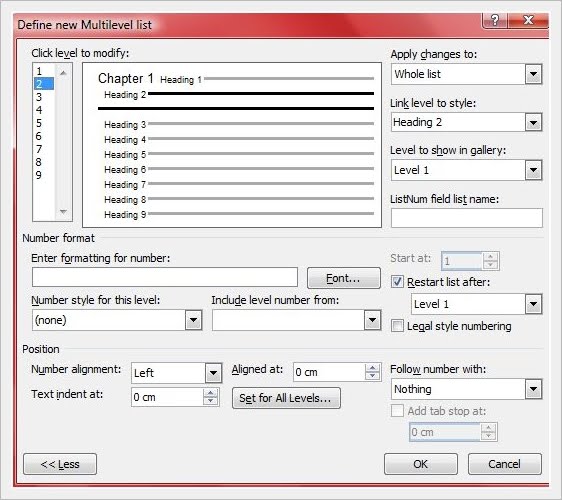Screen dimensions: 562x500
Task: Select level 5 in the level list
Action: [x=44, y=123]
